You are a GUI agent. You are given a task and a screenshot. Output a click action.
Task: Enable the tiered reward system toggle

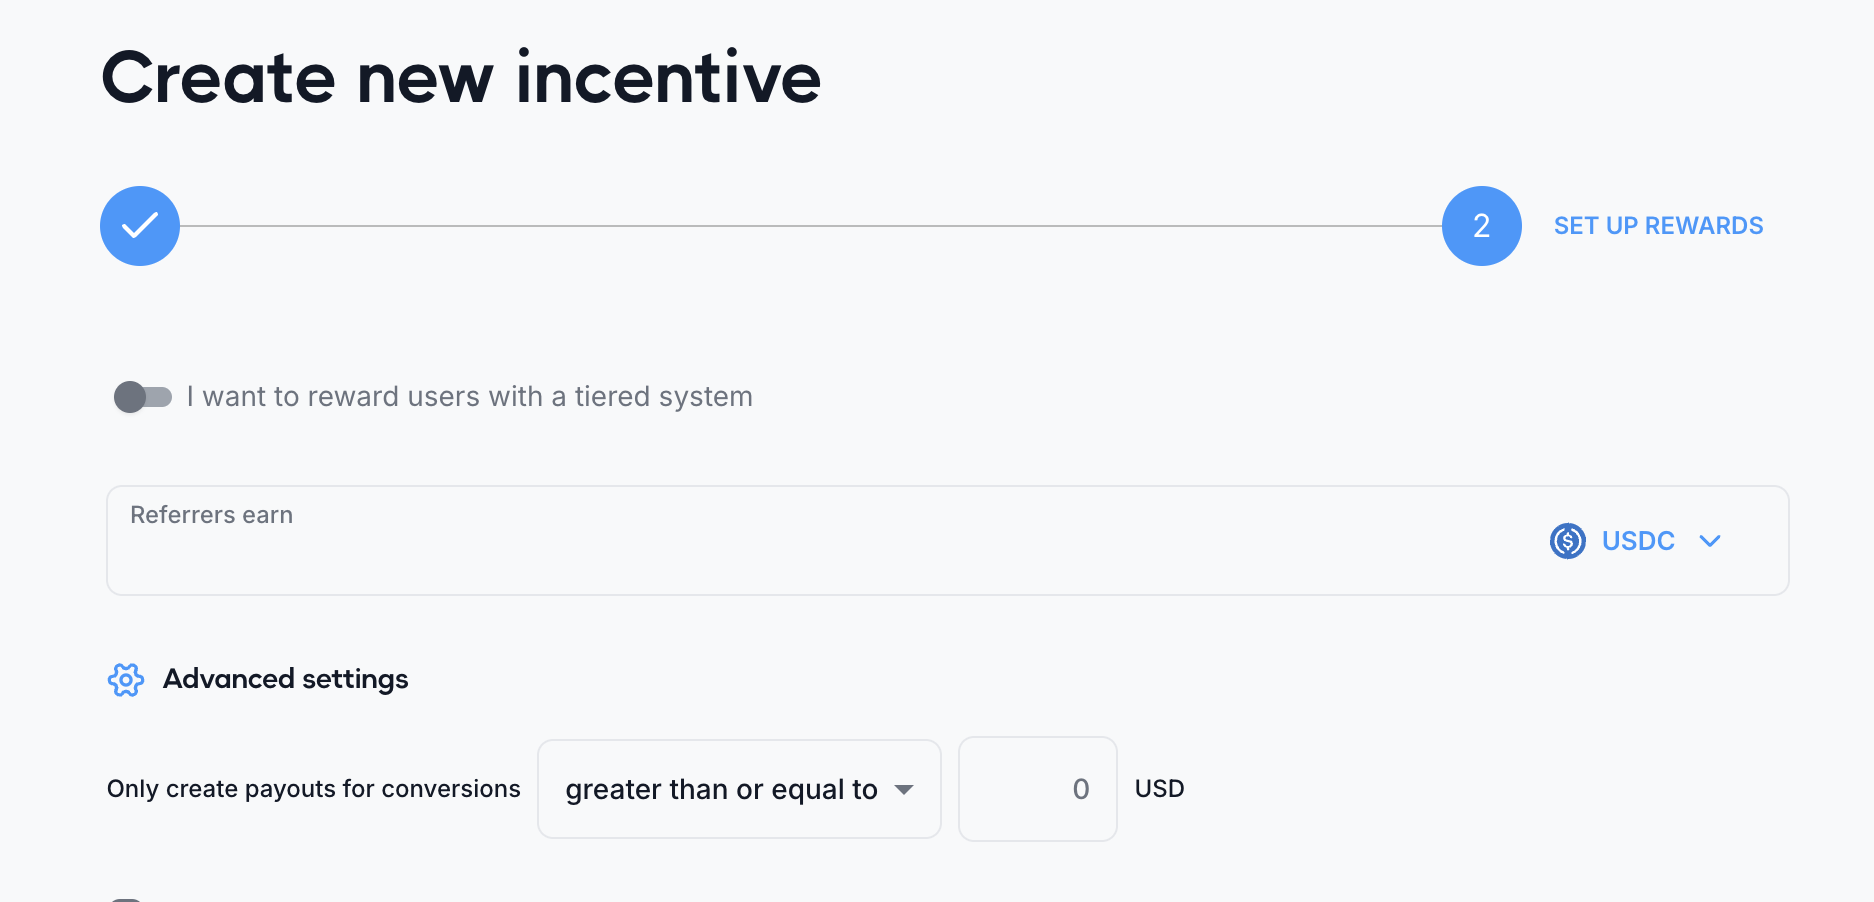click(142, 397)
